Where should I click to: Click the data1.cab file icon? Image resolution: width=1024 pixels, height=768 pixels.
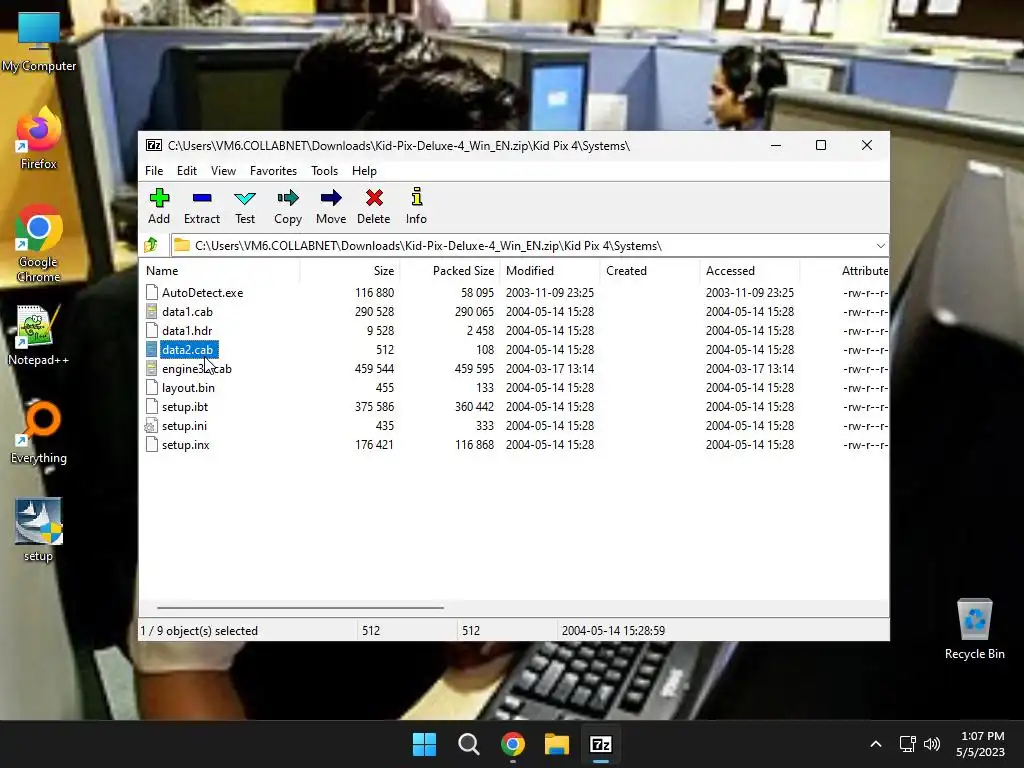[152, 312]
